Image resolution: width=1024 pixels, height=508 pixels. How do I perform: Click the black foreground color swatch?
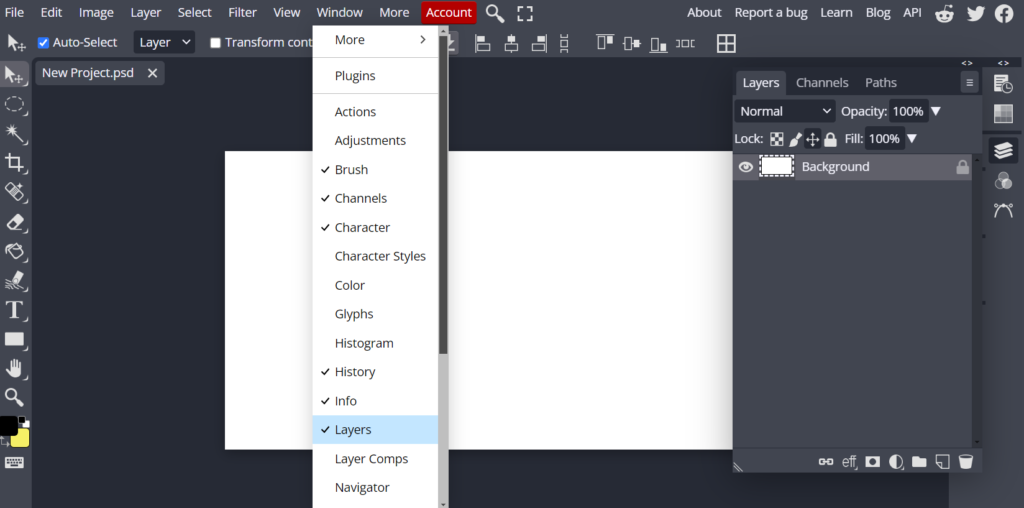tap(8, 426)
